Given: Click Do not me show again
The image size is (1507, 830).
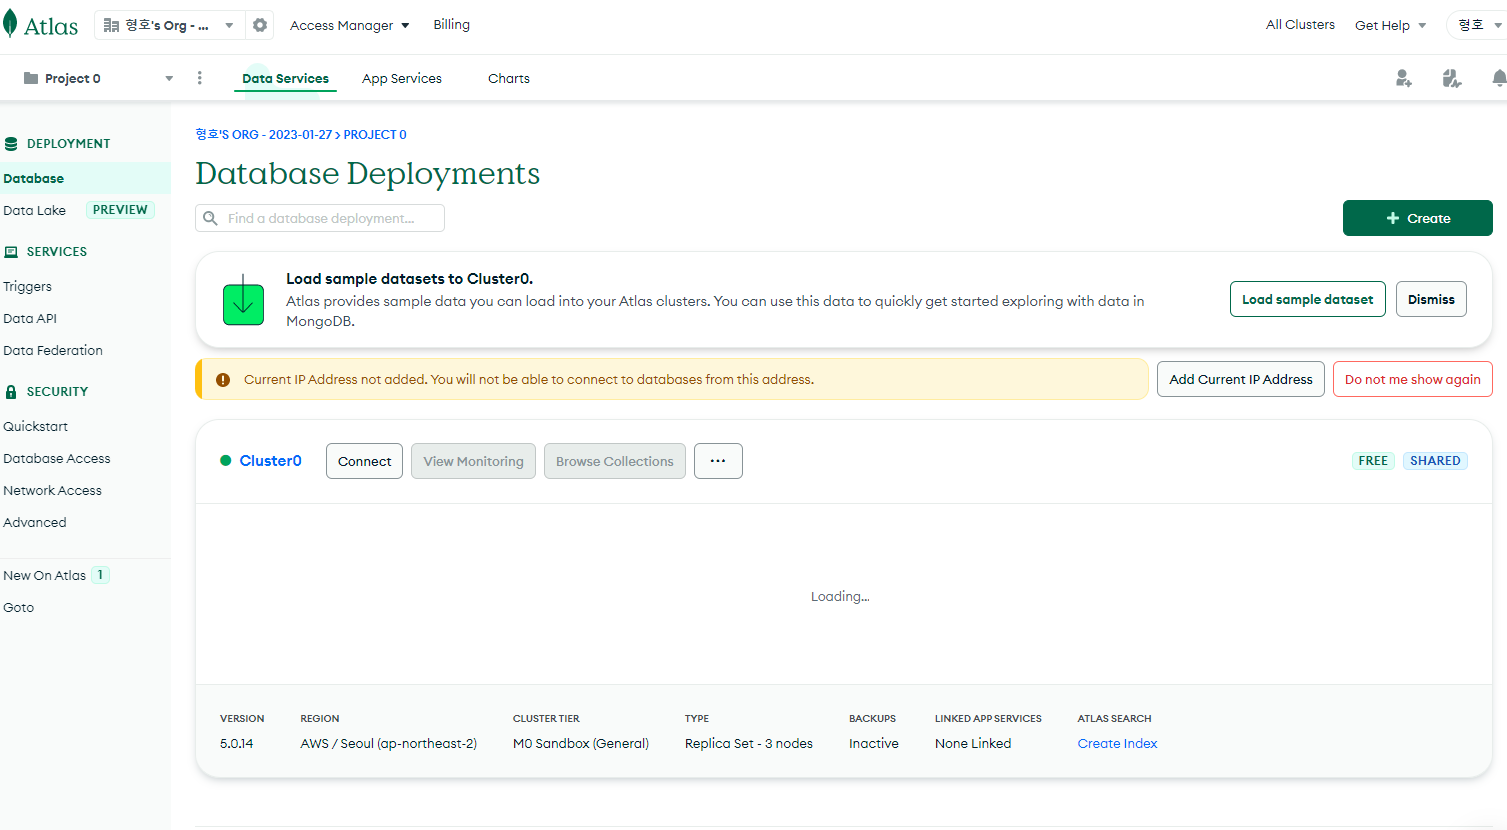Looking at the screenshot, I should click(1412, 379).
